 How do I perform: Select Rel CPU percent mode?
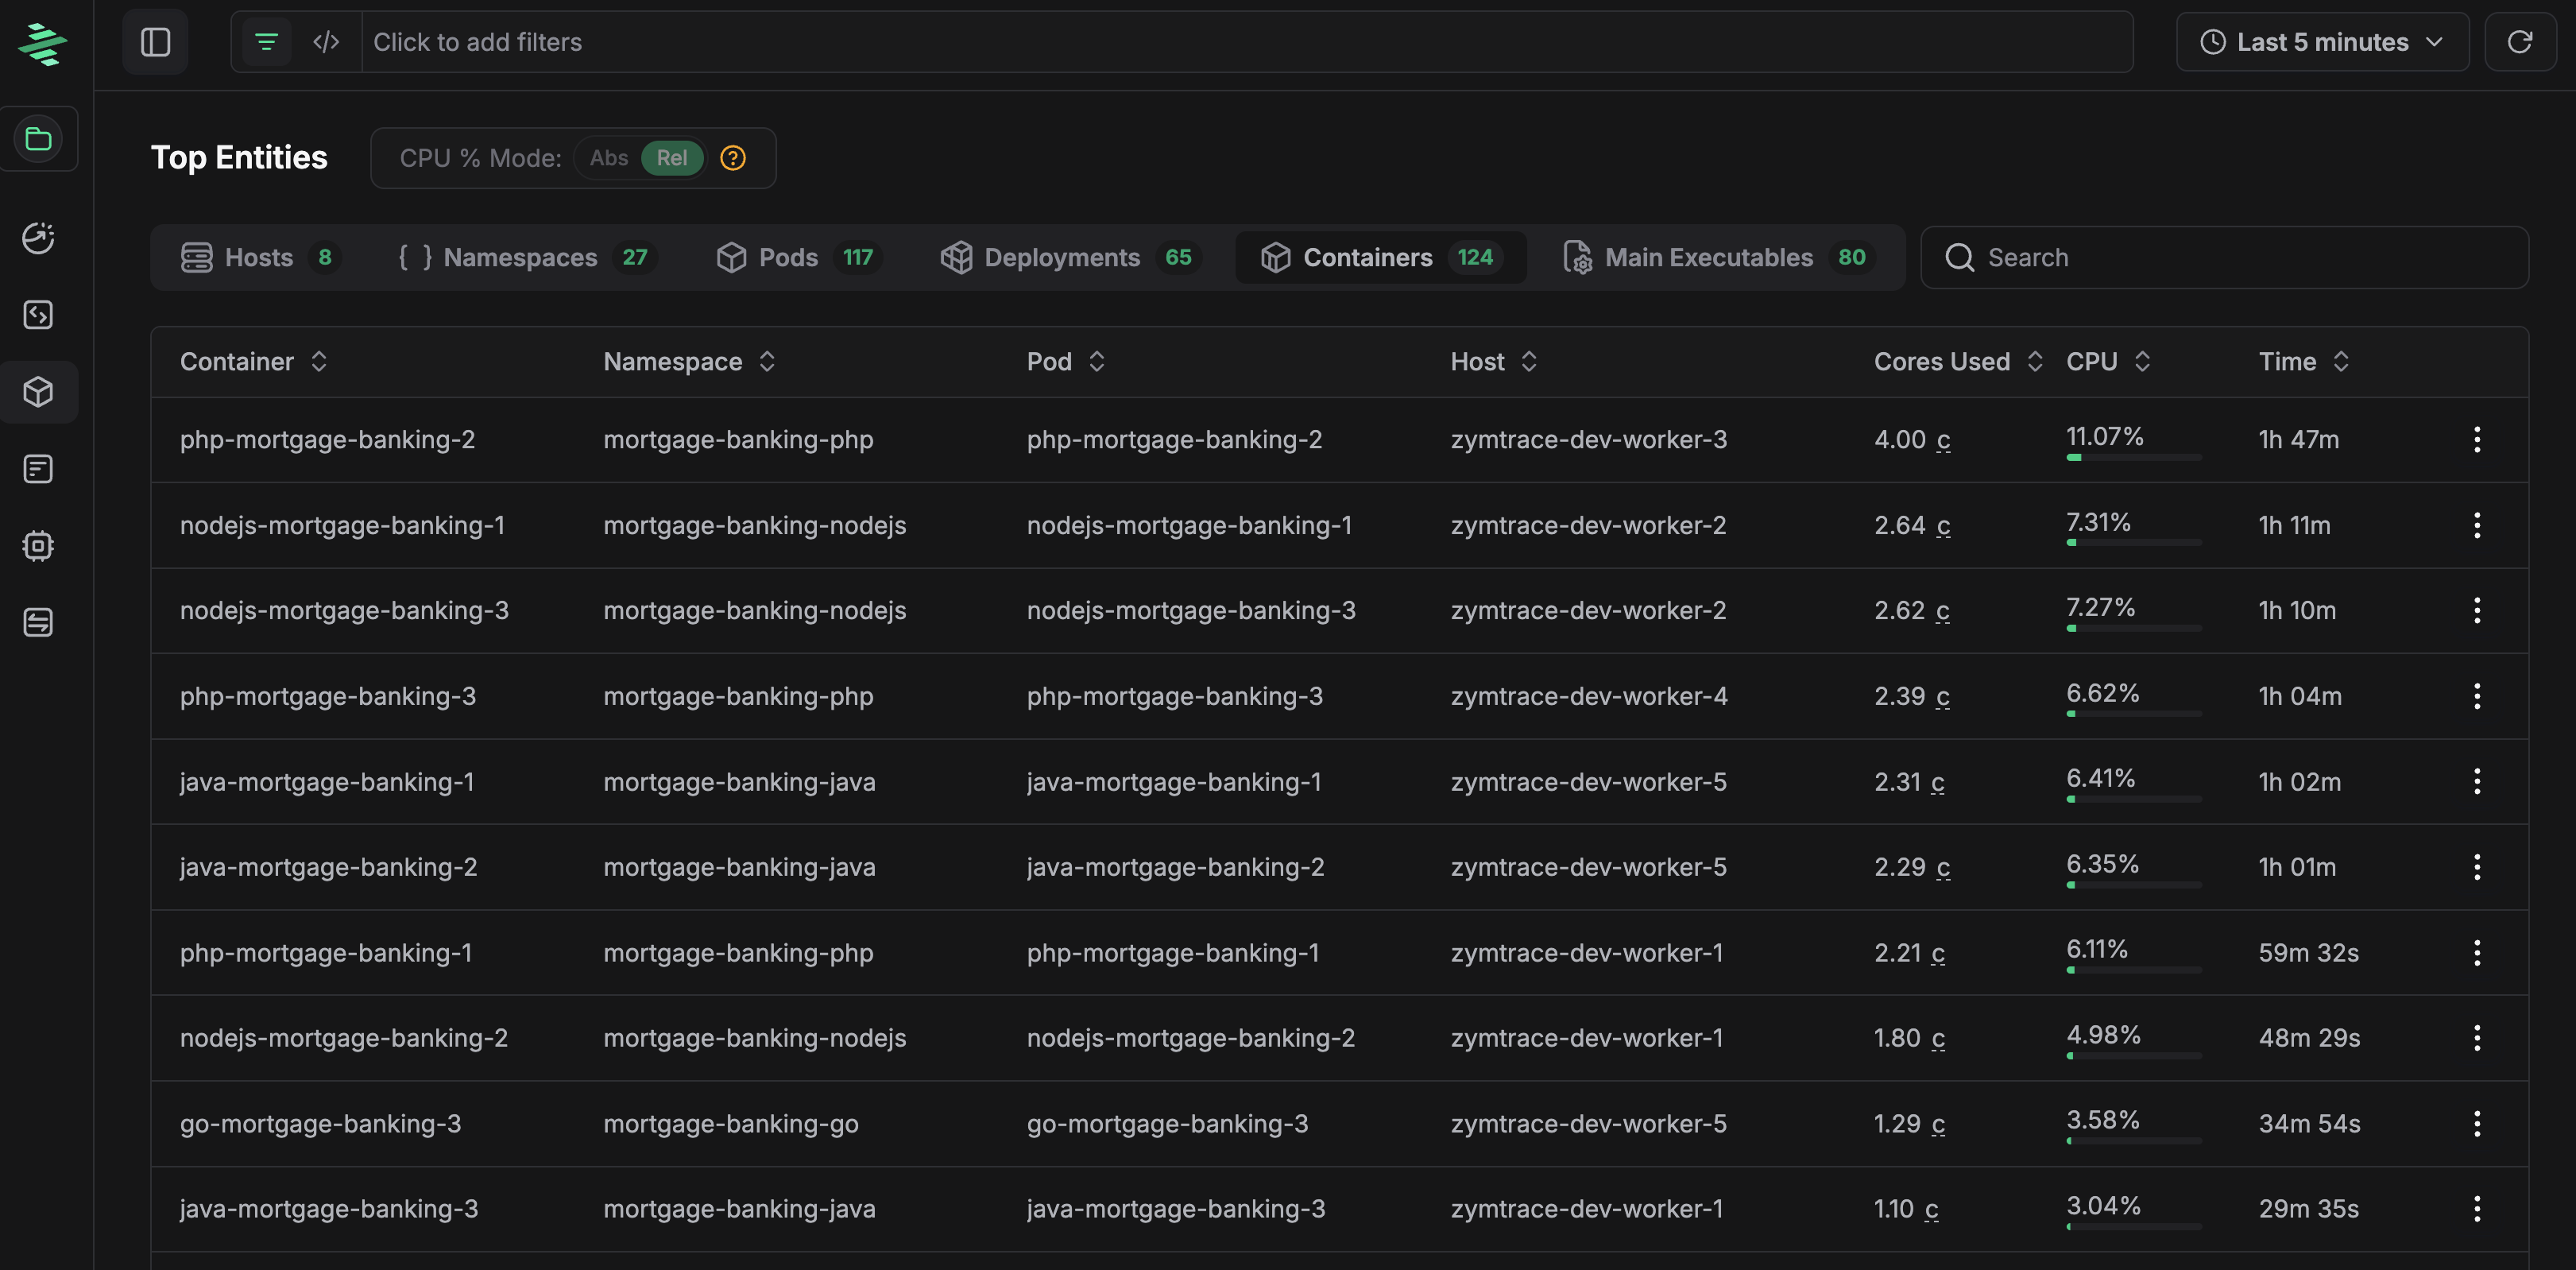pyautogui.click(x=671, y=158)
